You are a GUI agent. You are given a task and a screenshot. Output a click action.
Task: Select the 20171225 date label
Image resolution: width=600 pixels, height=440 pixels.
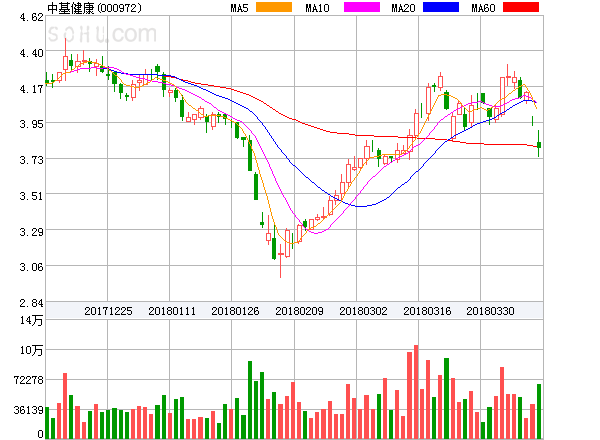coord(108,311)
